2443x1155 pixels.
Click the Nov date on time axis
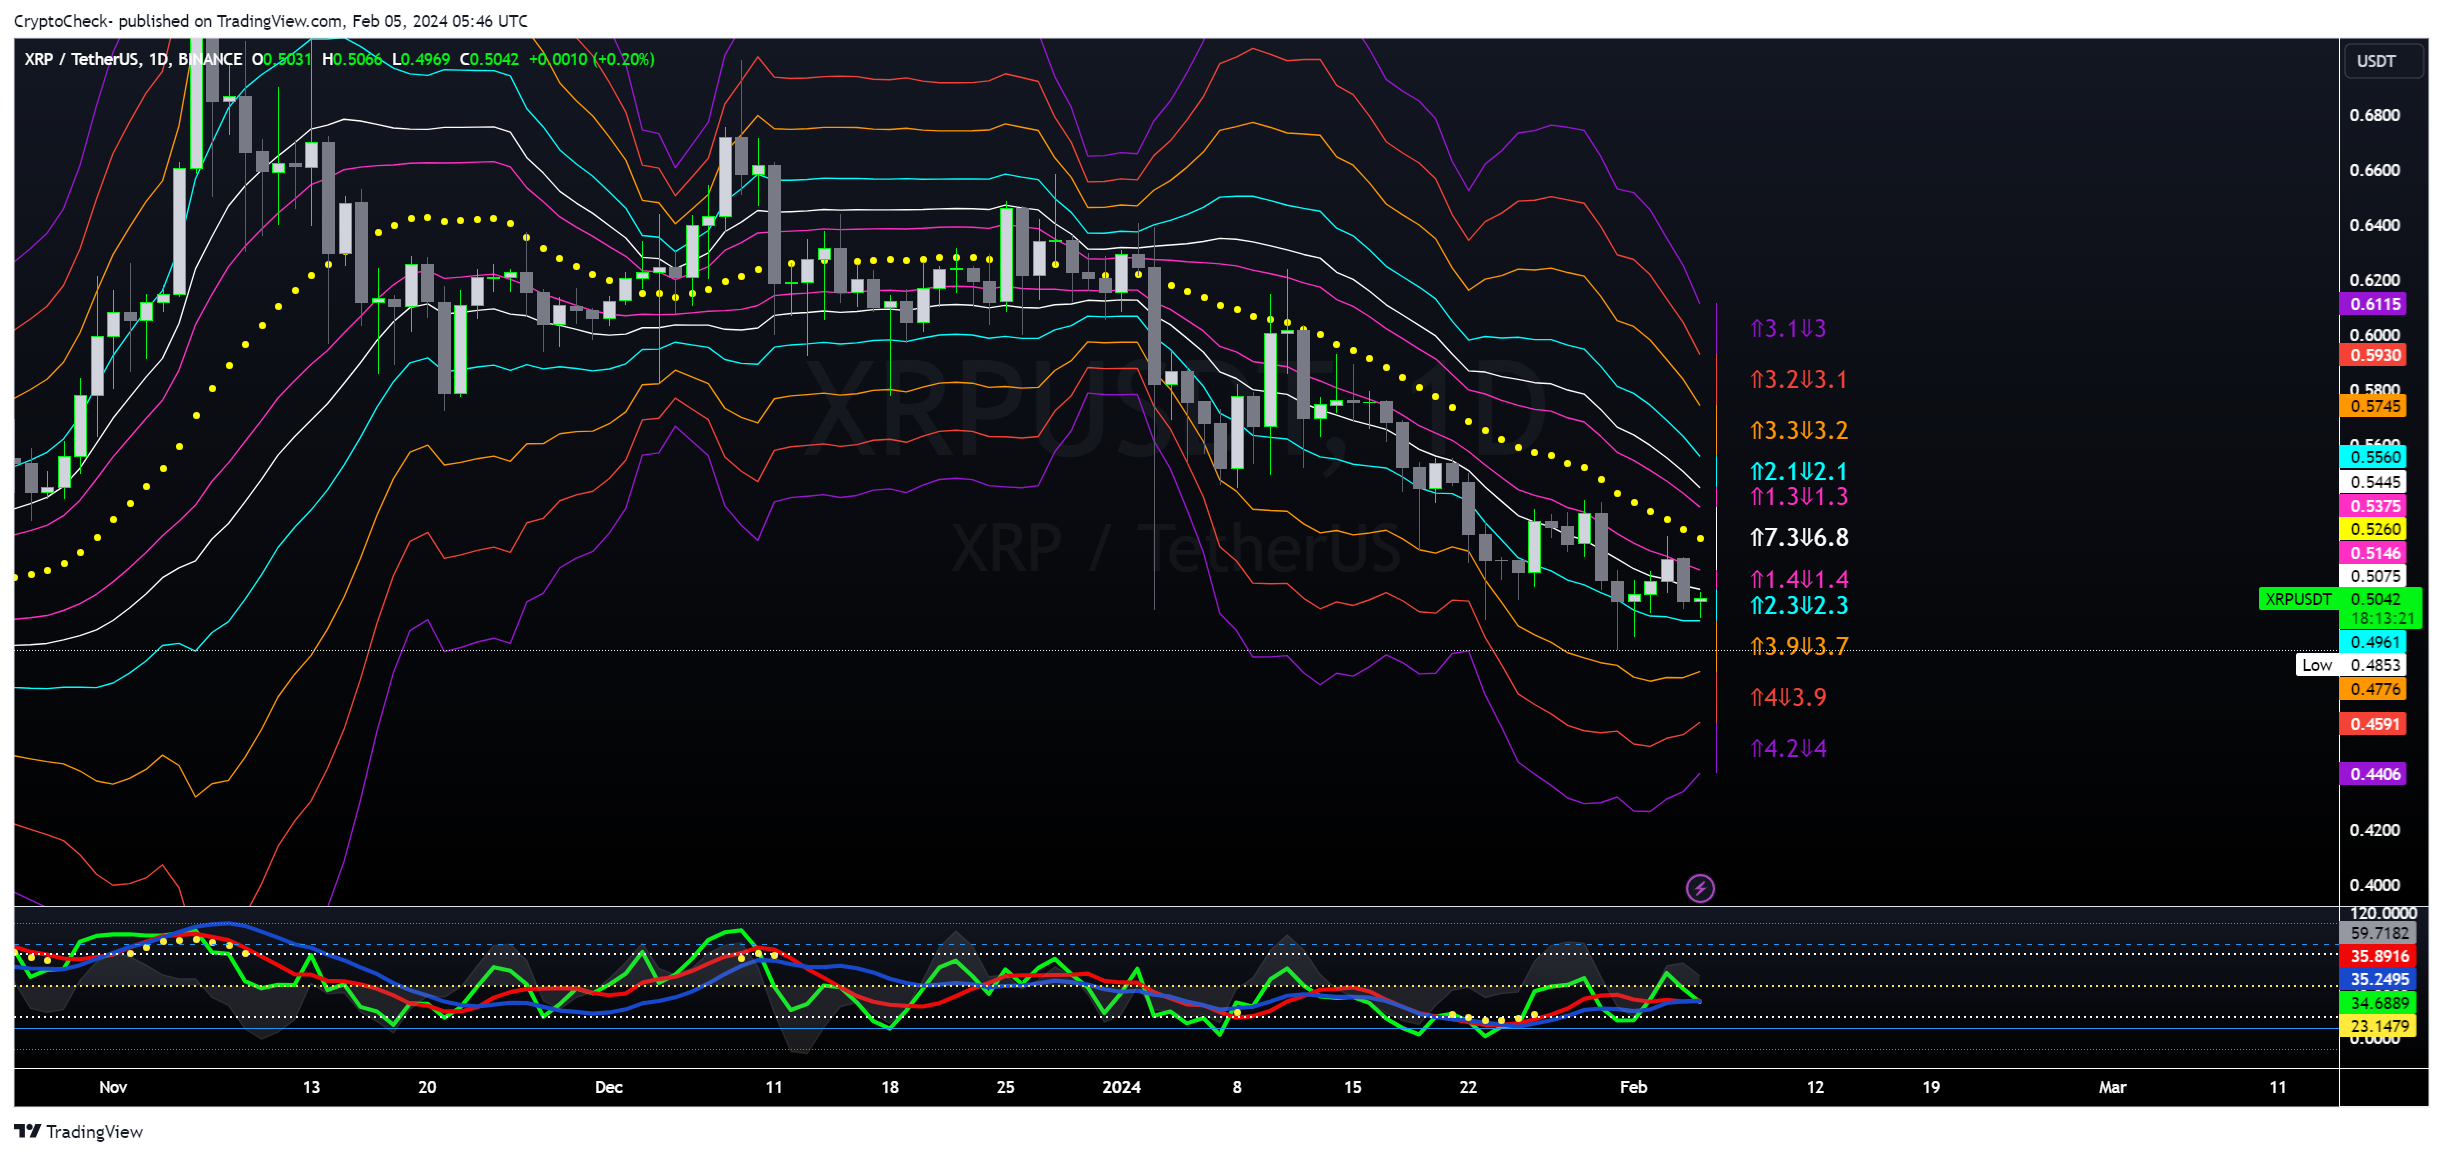pyautogui.click(x=113, y=1087)
